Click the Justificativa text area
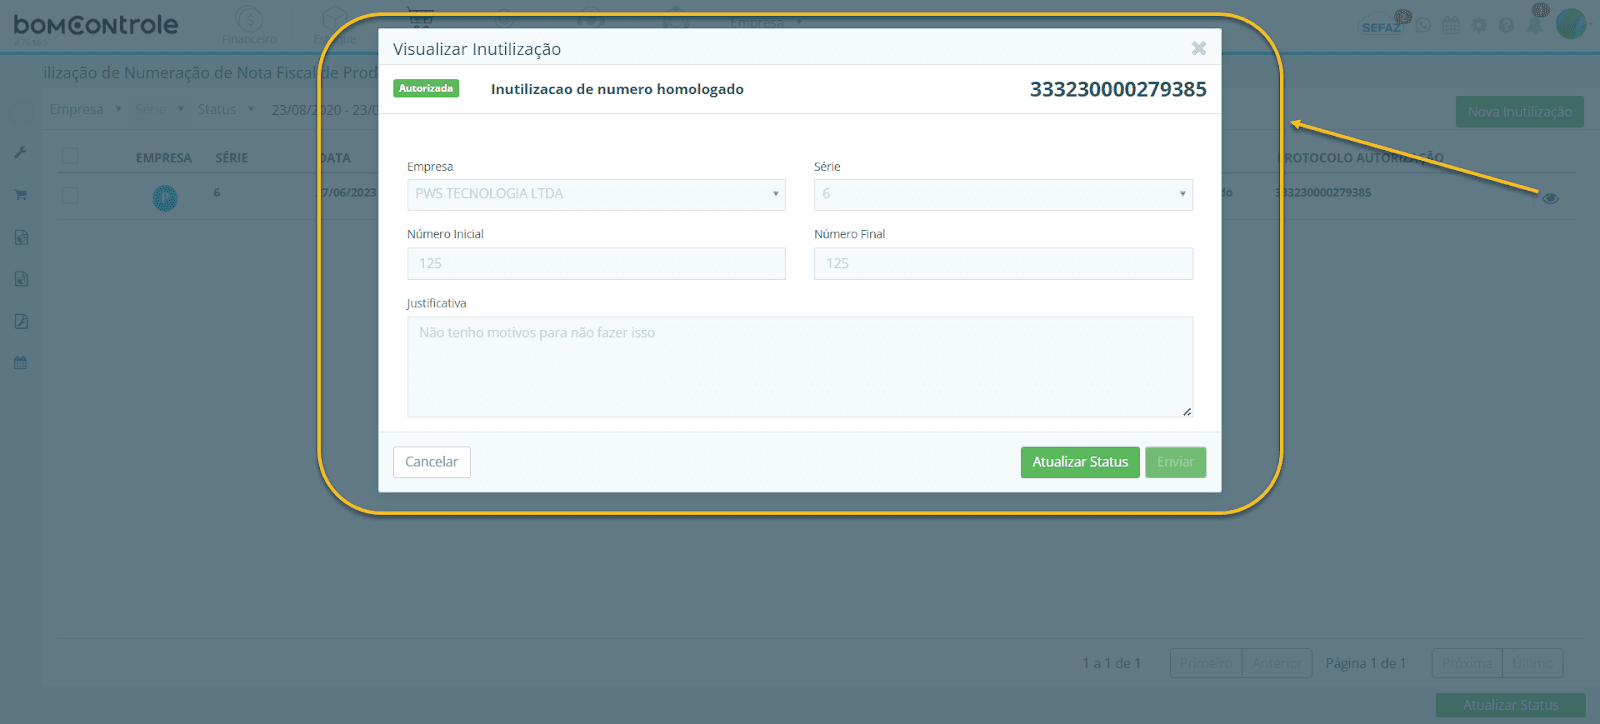Viewport: 1600px width, 724px height. [800, 367]
